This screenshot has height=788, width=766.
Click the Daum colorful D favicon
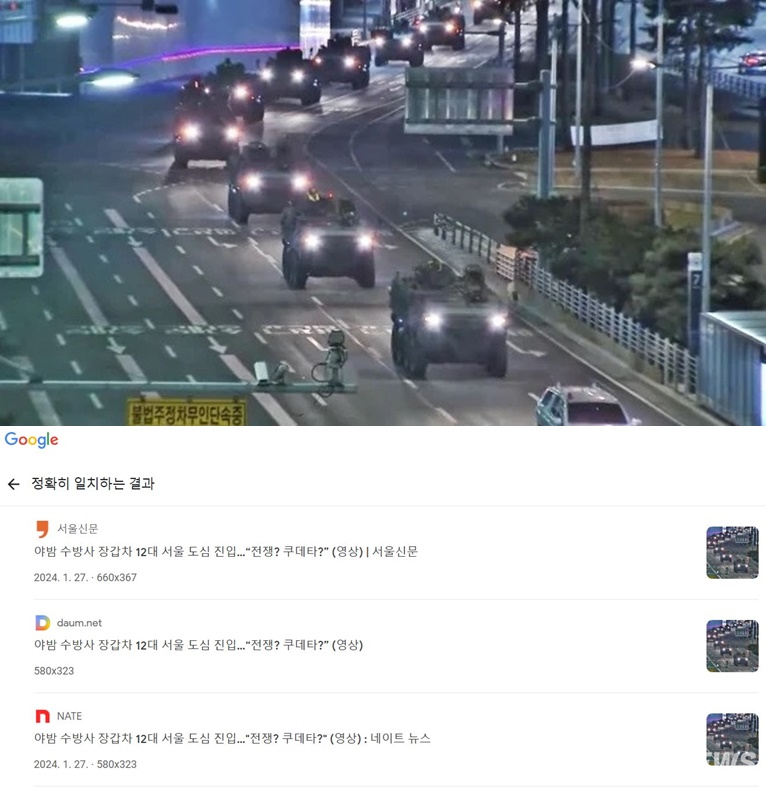pyautogui.click(x=43, y=623)
